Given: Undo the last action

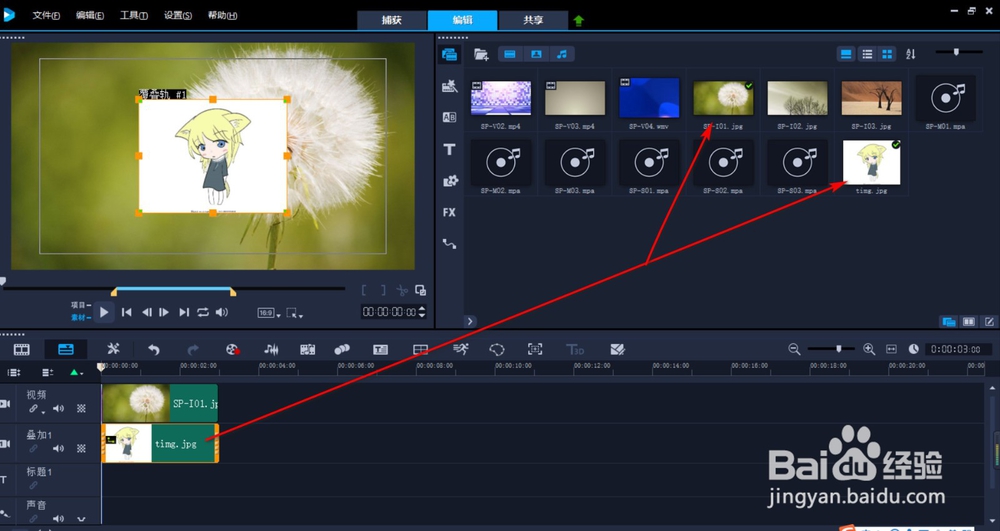Looking at the screenshot, I should [154, 349].
